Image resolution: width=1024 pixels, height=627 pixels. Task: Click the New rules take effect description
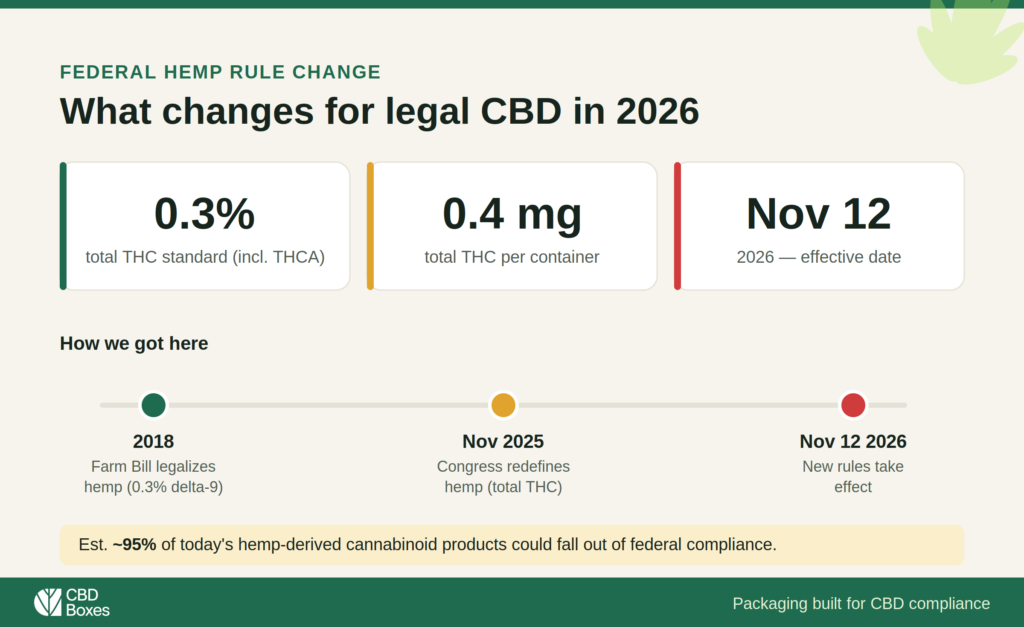(x=853, y=477)
